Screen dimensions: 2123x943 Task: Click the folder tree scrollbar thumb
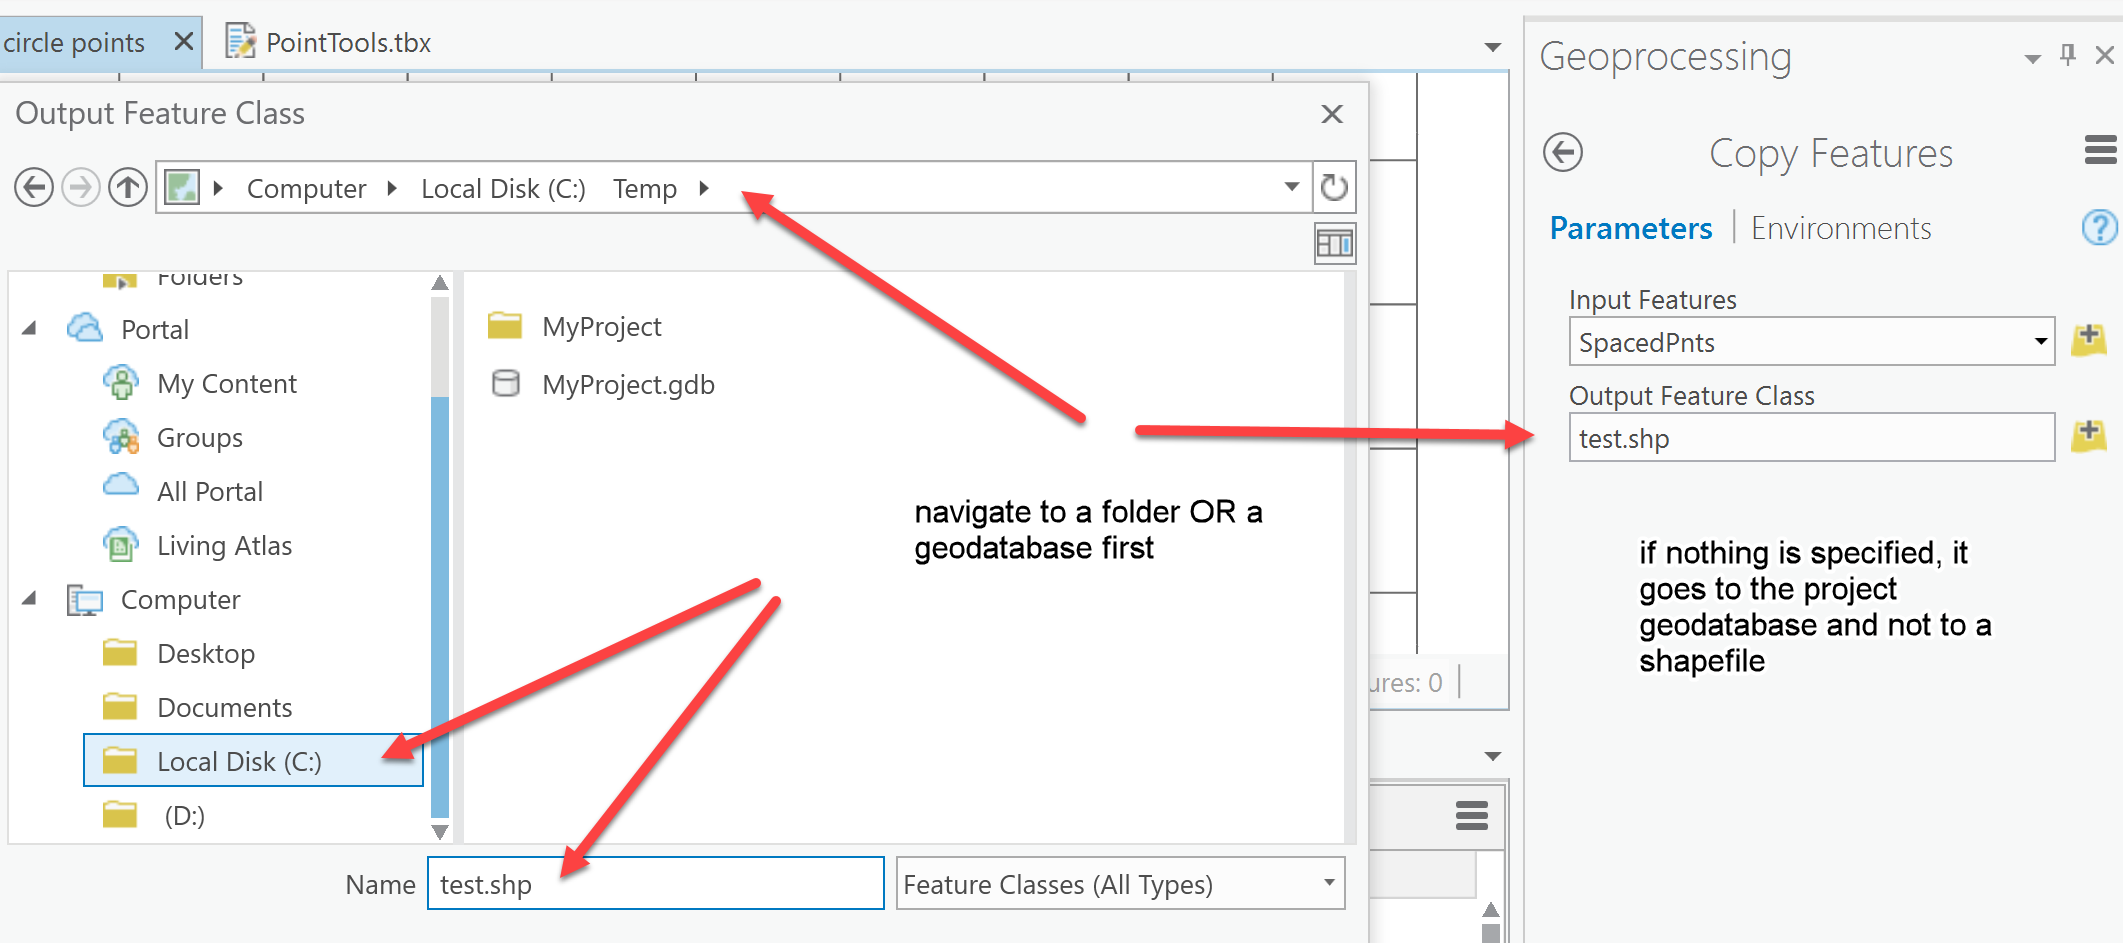pyautogui.click(x=440, y=600)
